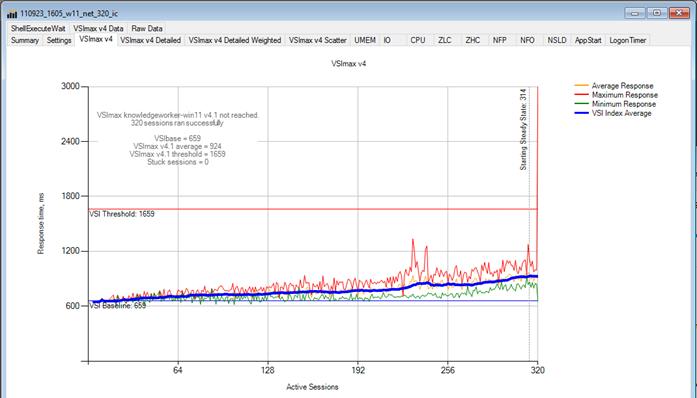Click the 'Response time, ms' axis title

point(41,224)
